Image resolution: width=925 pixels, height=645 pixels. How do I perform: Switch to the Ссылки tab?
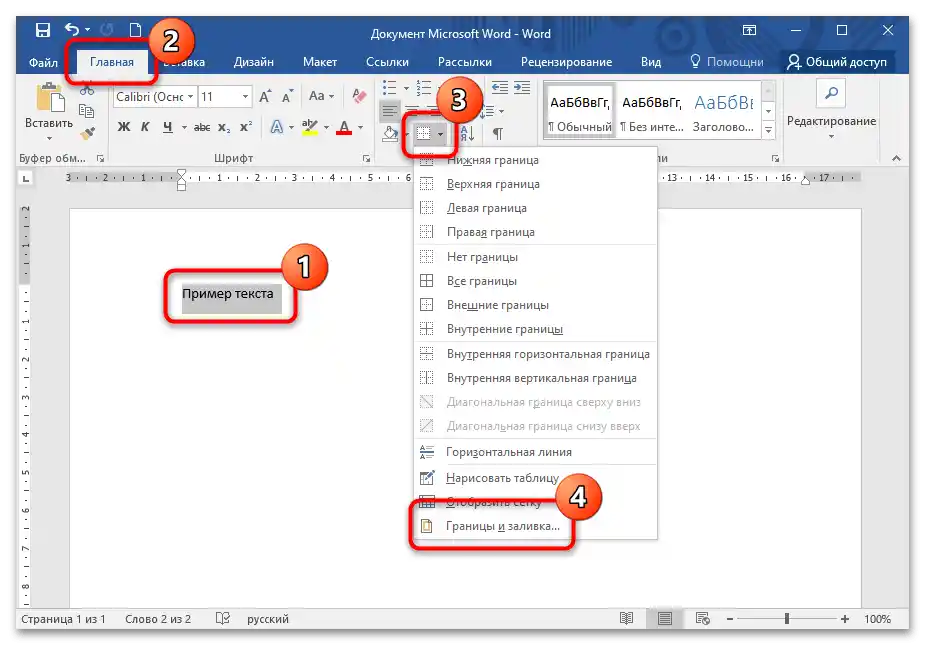[387, 62]
